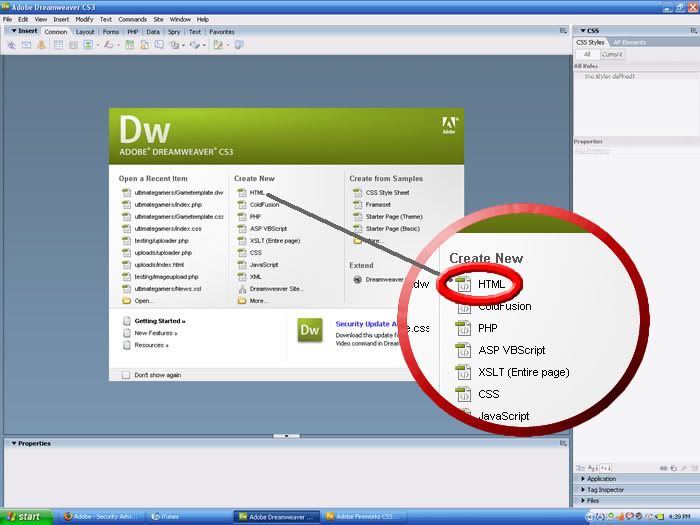Collapse the Properties panel
Image resolution: width=700 pixels, height=525 pixels.
point(14,443)
